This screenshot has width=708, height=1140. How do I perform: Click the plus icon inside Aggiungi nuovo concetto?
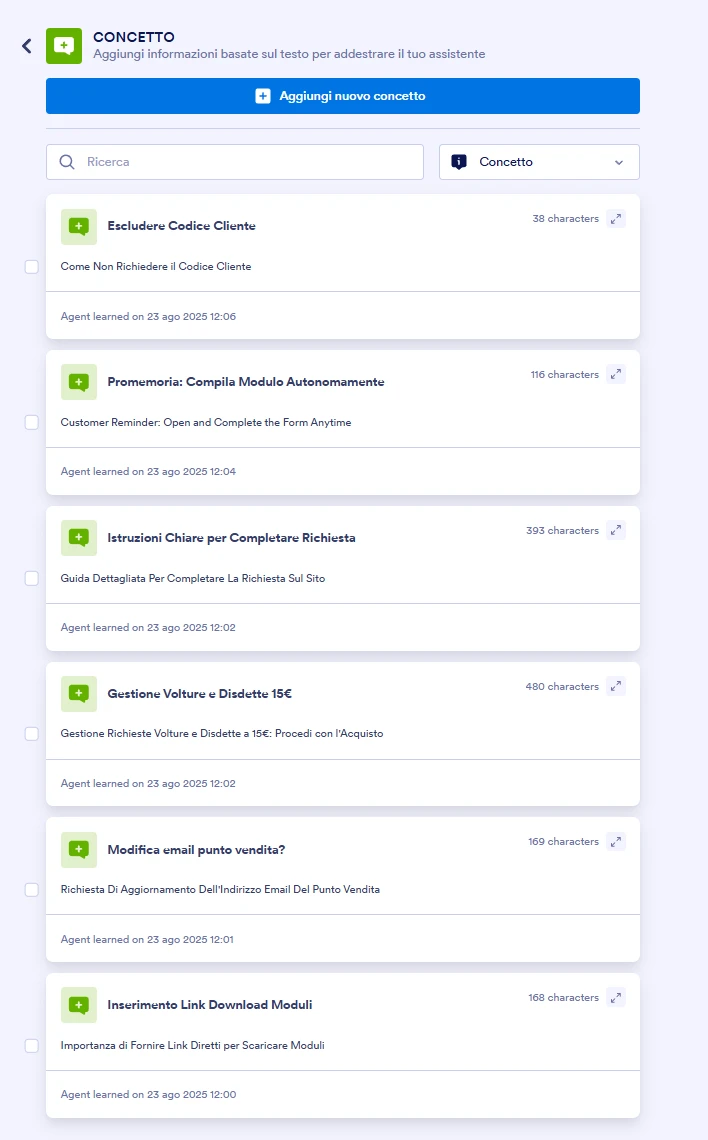[262, 95]
